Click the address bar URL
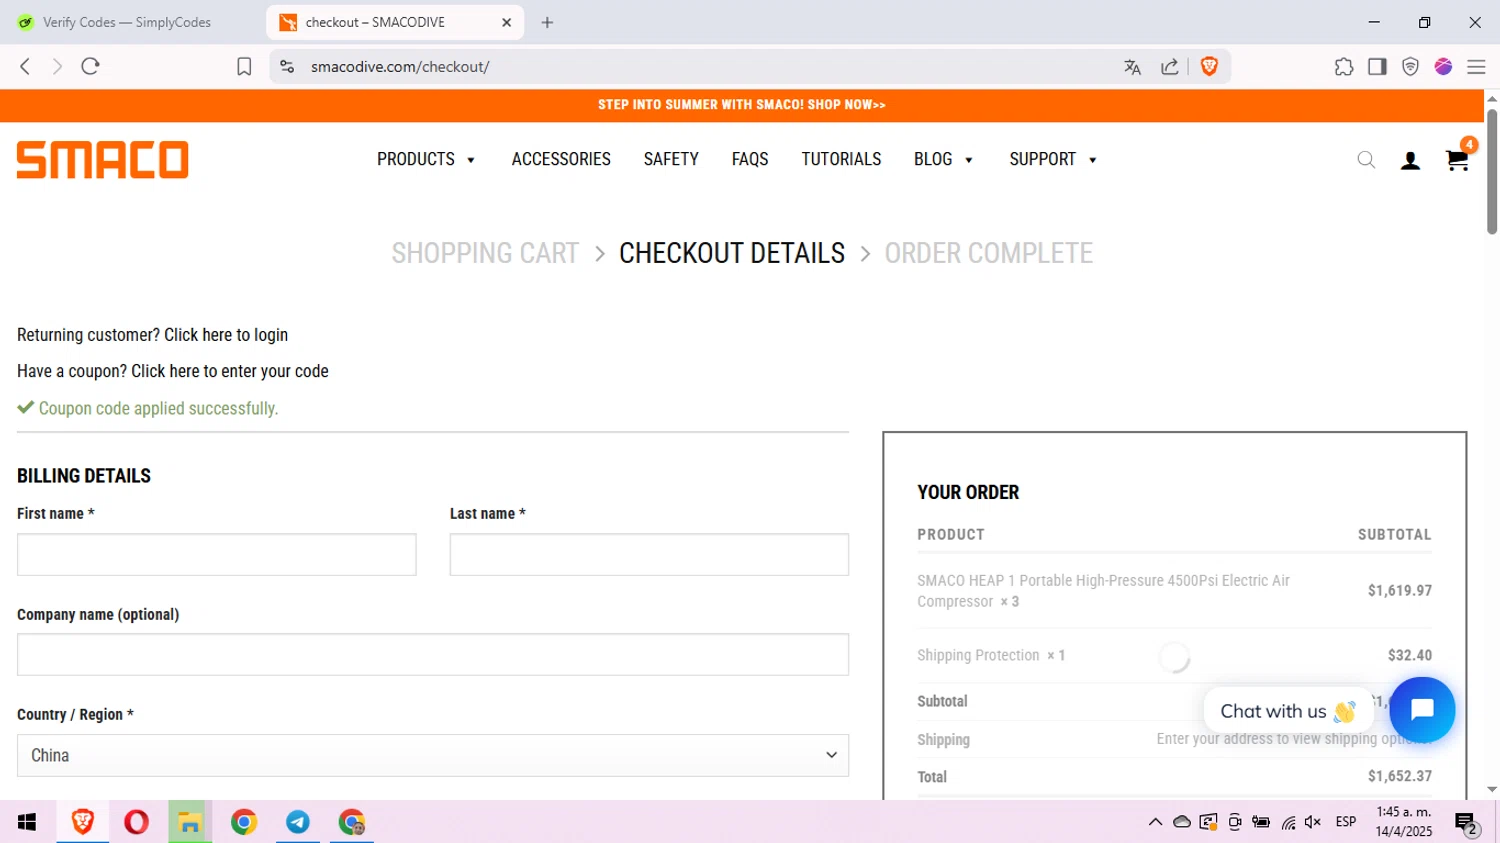This screenshot has width=1500, height=843. coord(400,67)
